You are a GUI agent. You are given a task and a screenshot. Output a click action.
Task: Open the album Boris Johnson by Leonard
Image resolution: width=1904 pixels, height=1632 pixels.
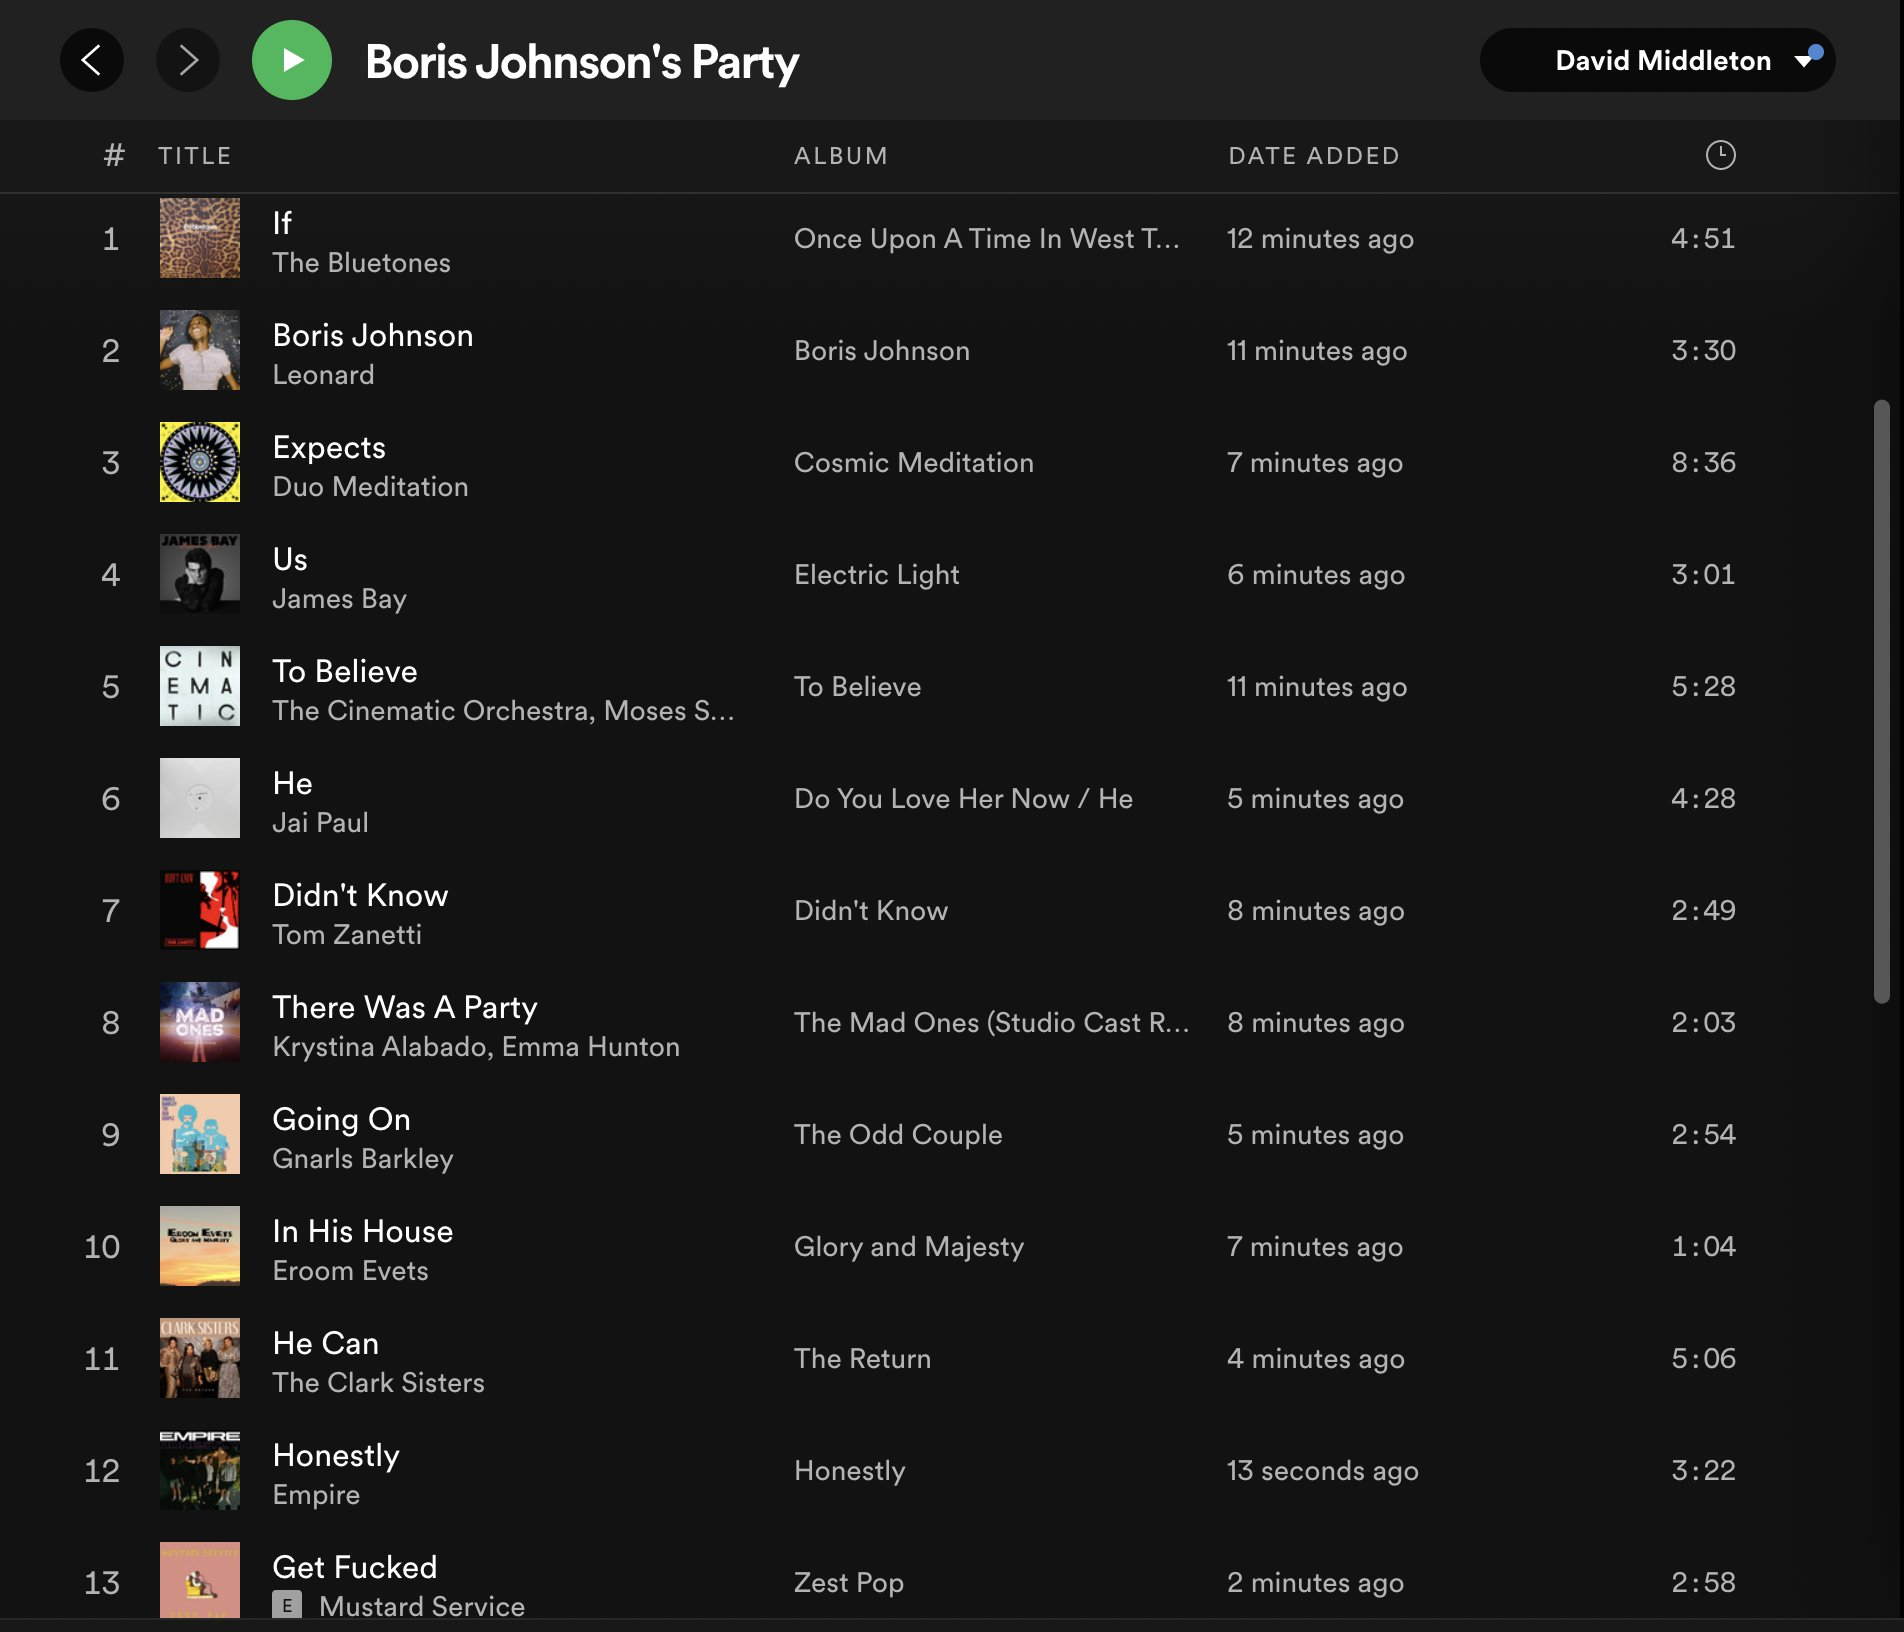point(882,351)
